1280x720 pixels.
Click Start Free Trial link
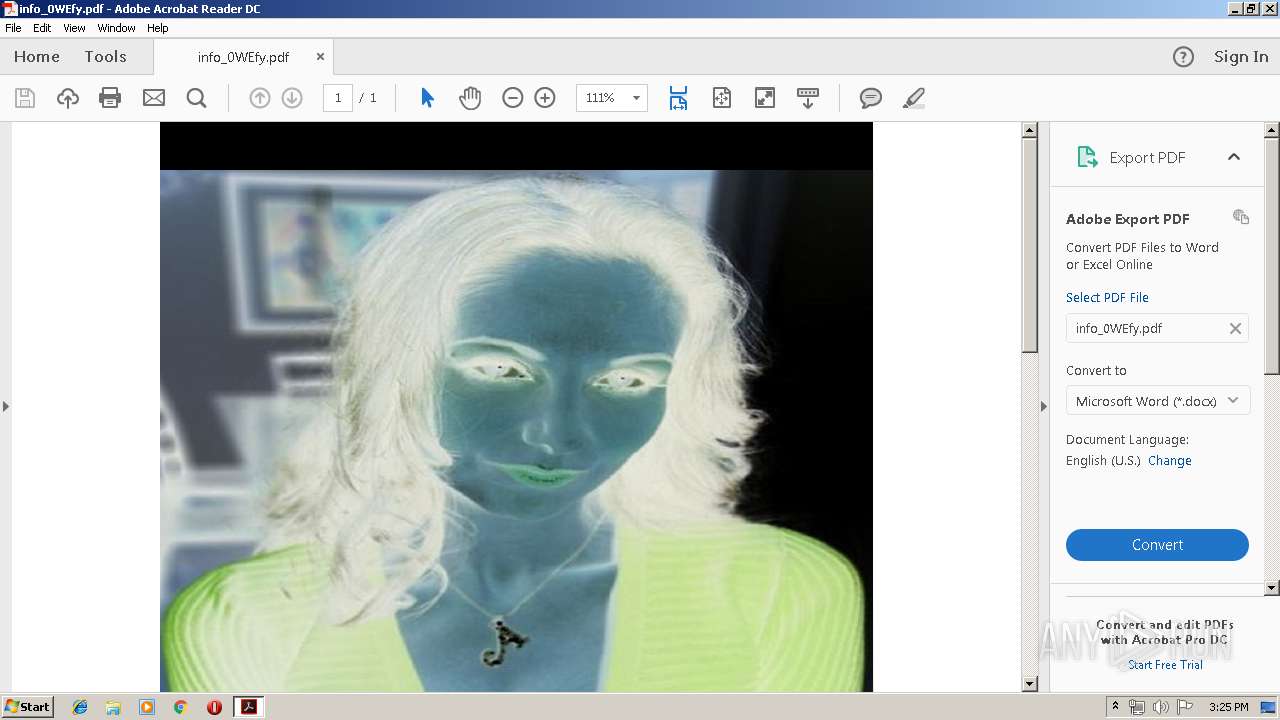point(1166,665)
